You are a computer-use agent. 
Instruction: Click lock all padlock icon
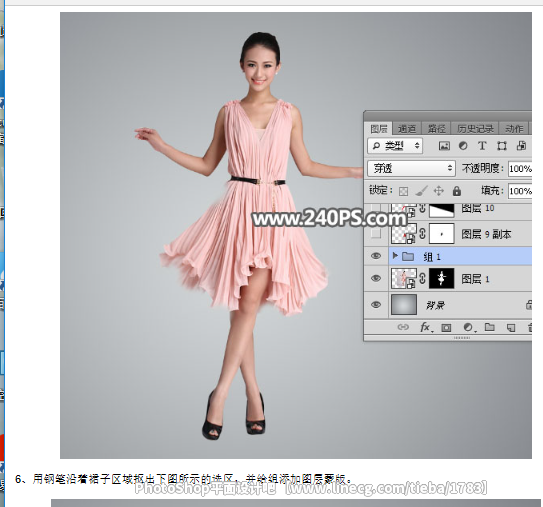click(457, 190)
